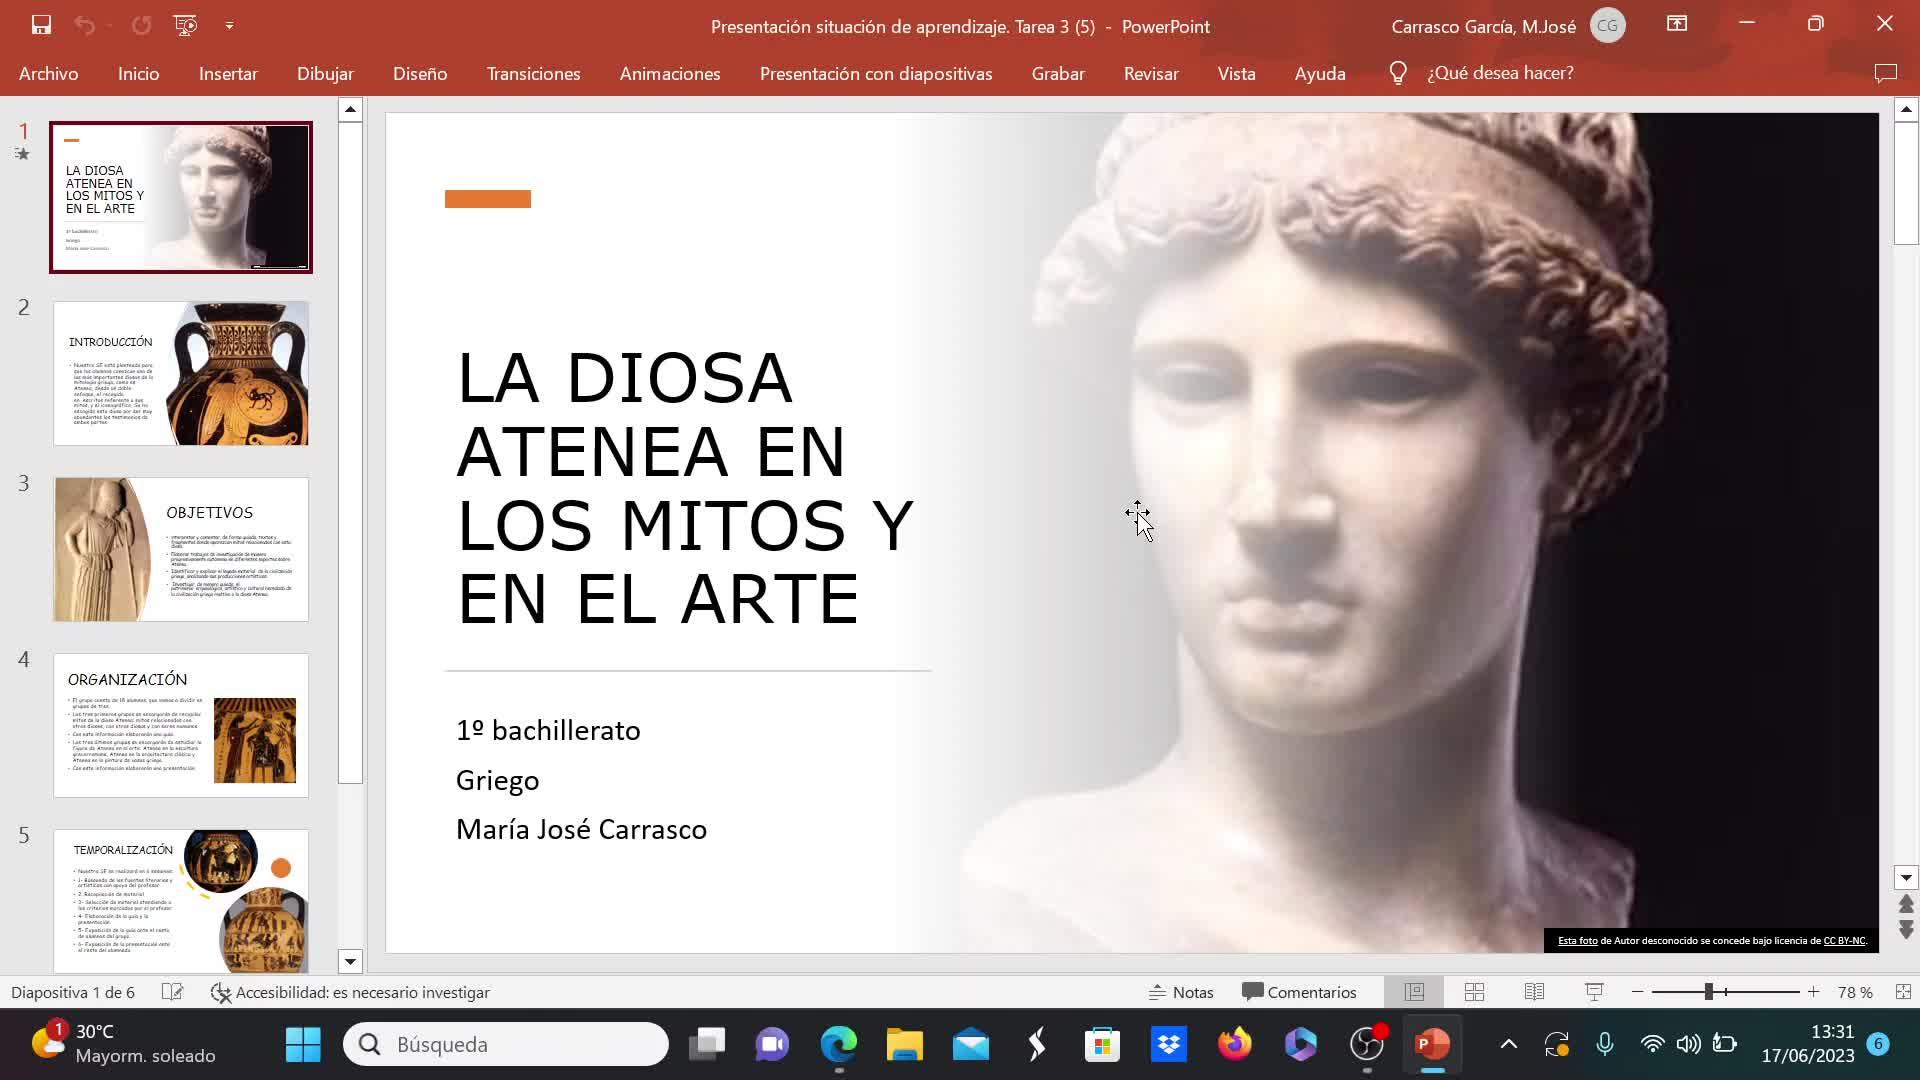This screenshot has width=1920, height=1080.
Task: Click Accesibilidad: es necesario investigar
Action: (x=351, y=992)
